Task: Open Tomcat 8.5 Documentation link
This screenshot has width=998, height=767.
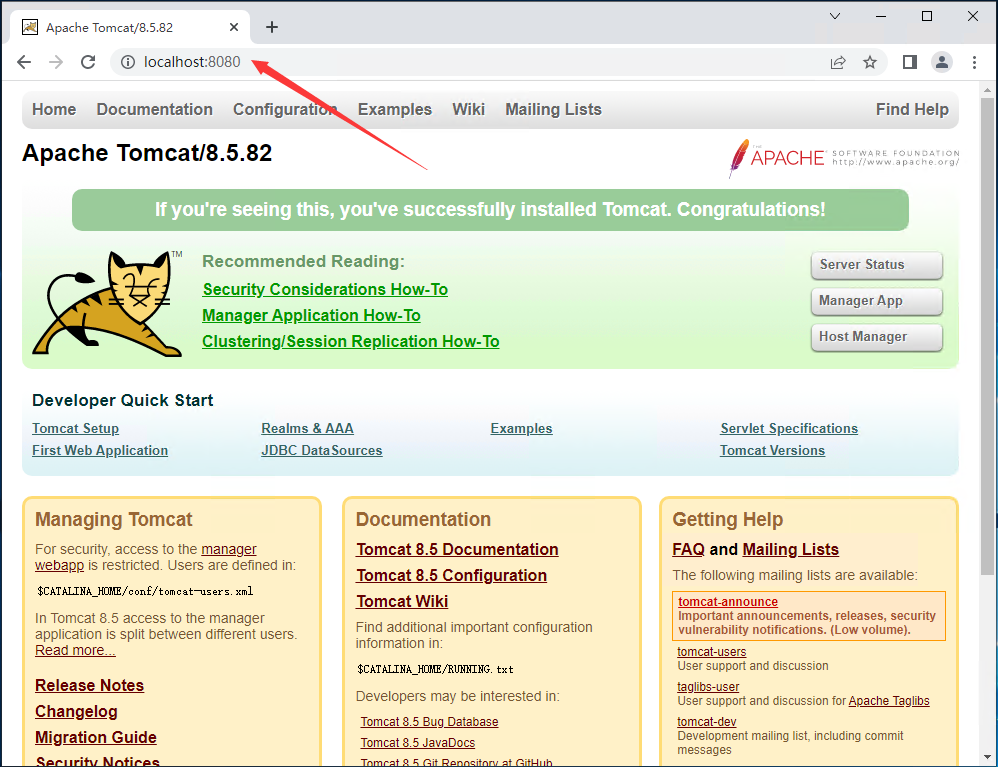Action: 457,549
